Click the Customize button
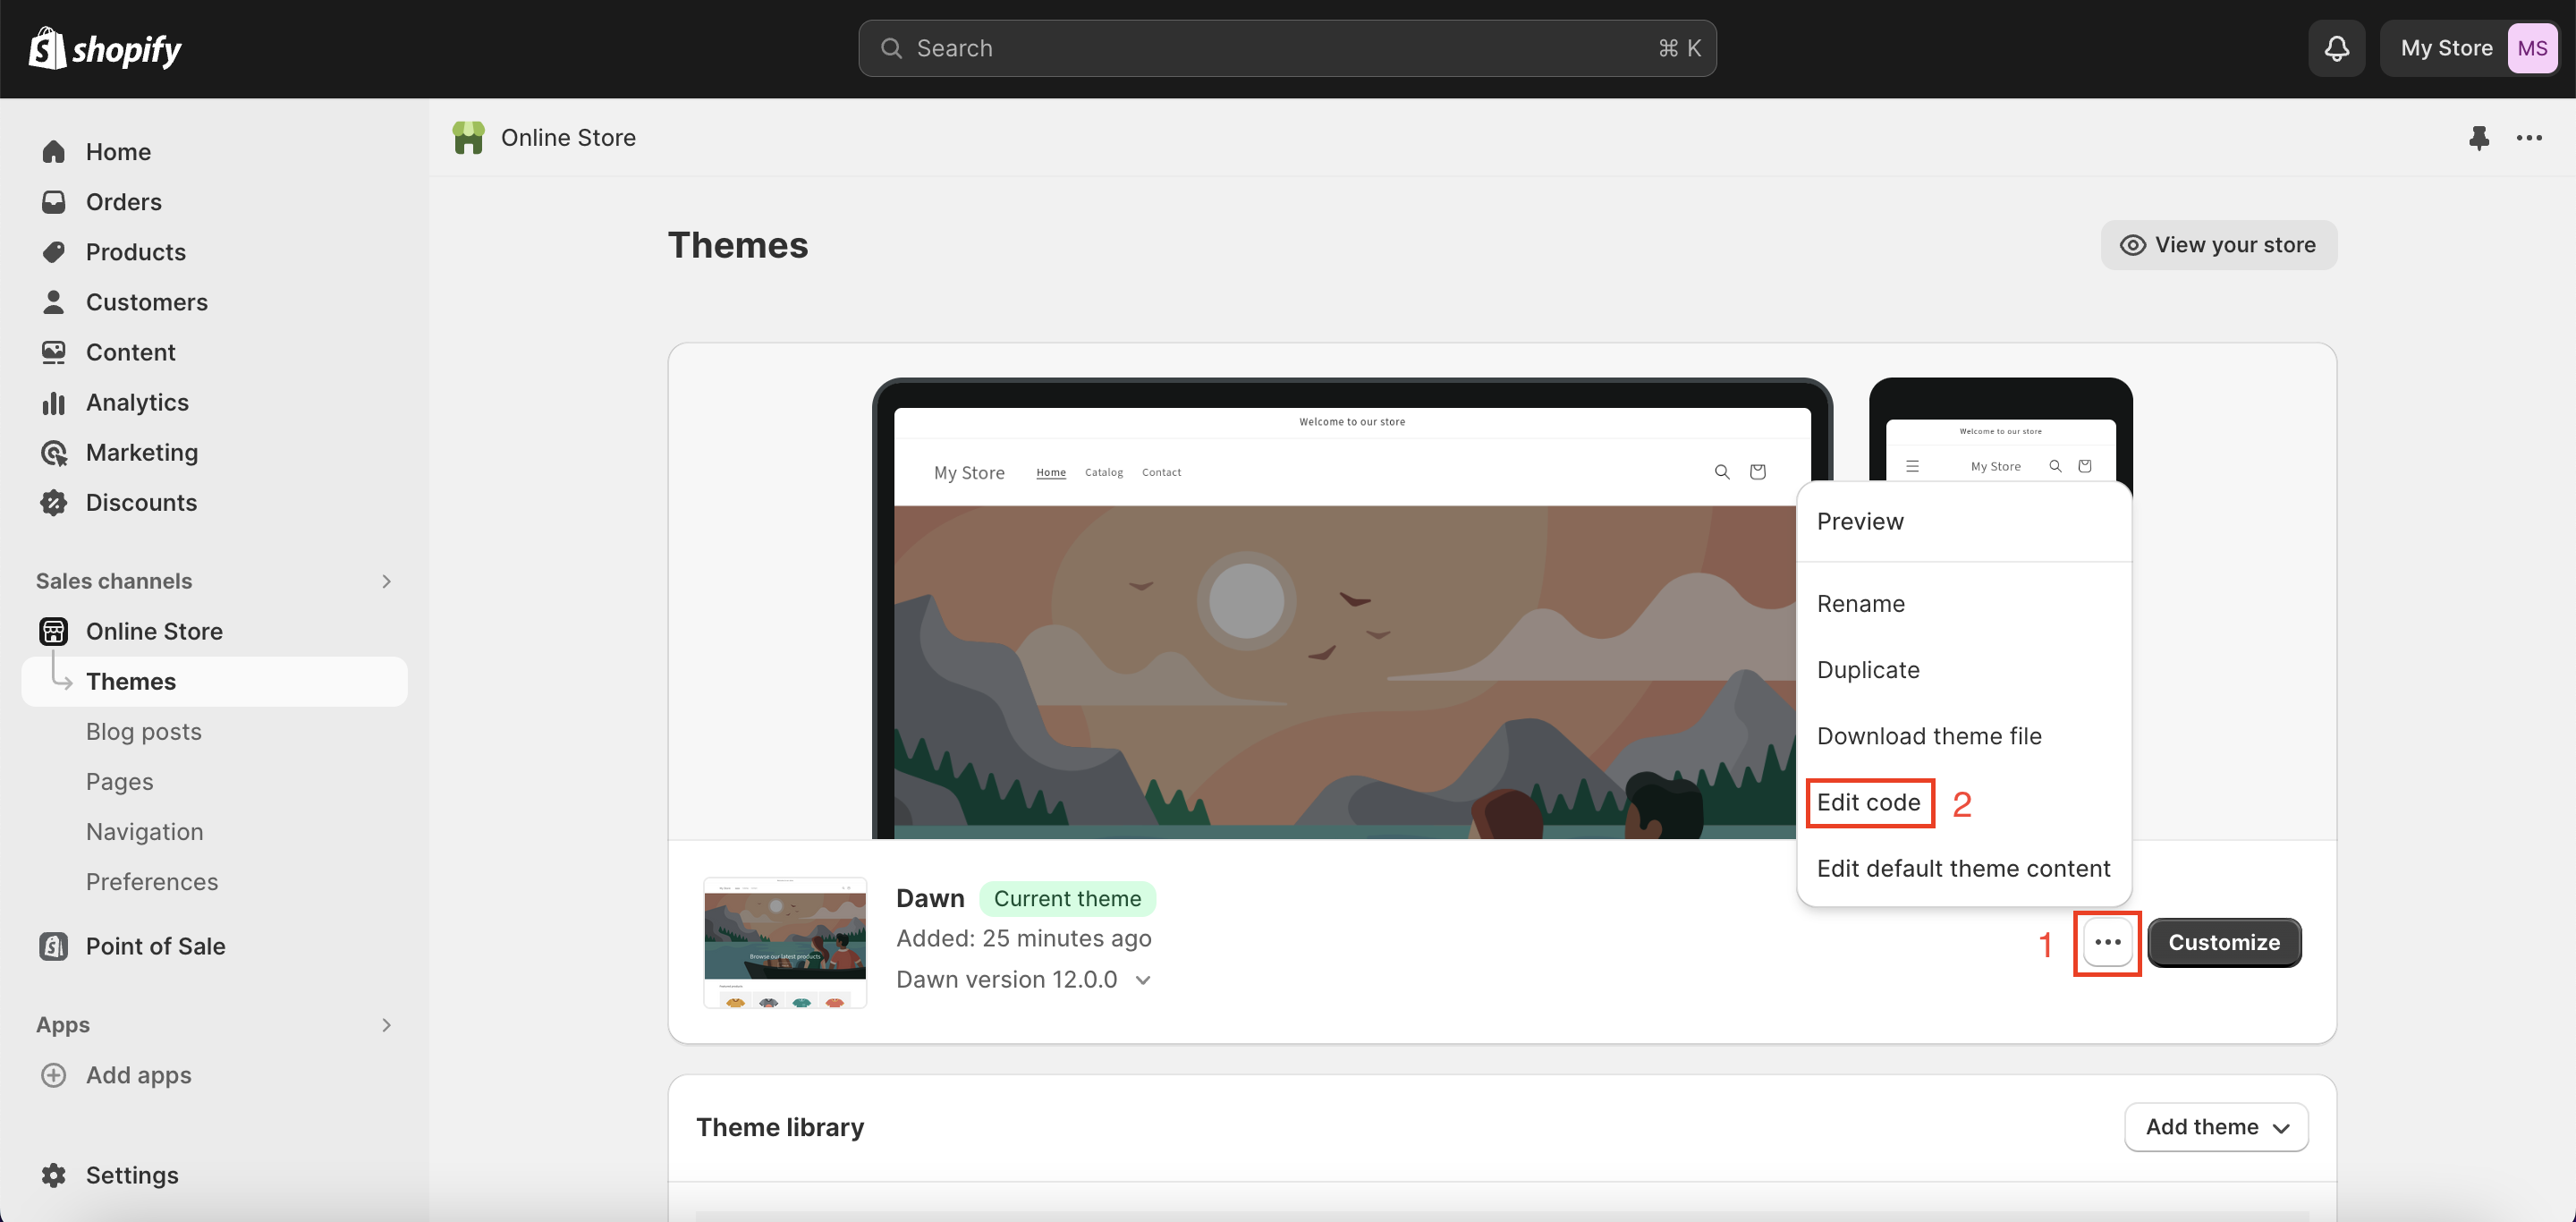Viewport: 2576px width, 1222px height. 2223,941
